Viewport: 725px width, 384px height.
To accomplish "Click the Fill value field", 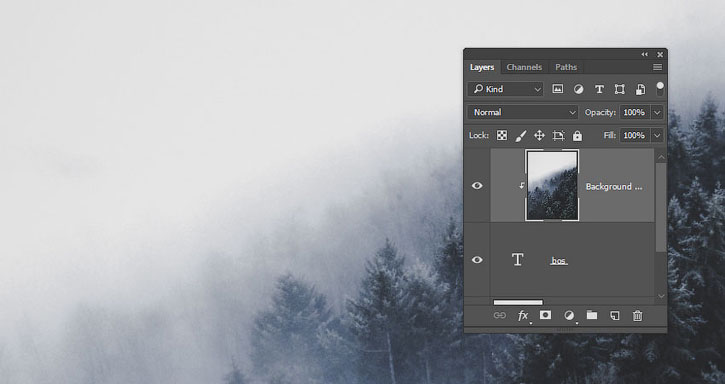I will 634,135.
